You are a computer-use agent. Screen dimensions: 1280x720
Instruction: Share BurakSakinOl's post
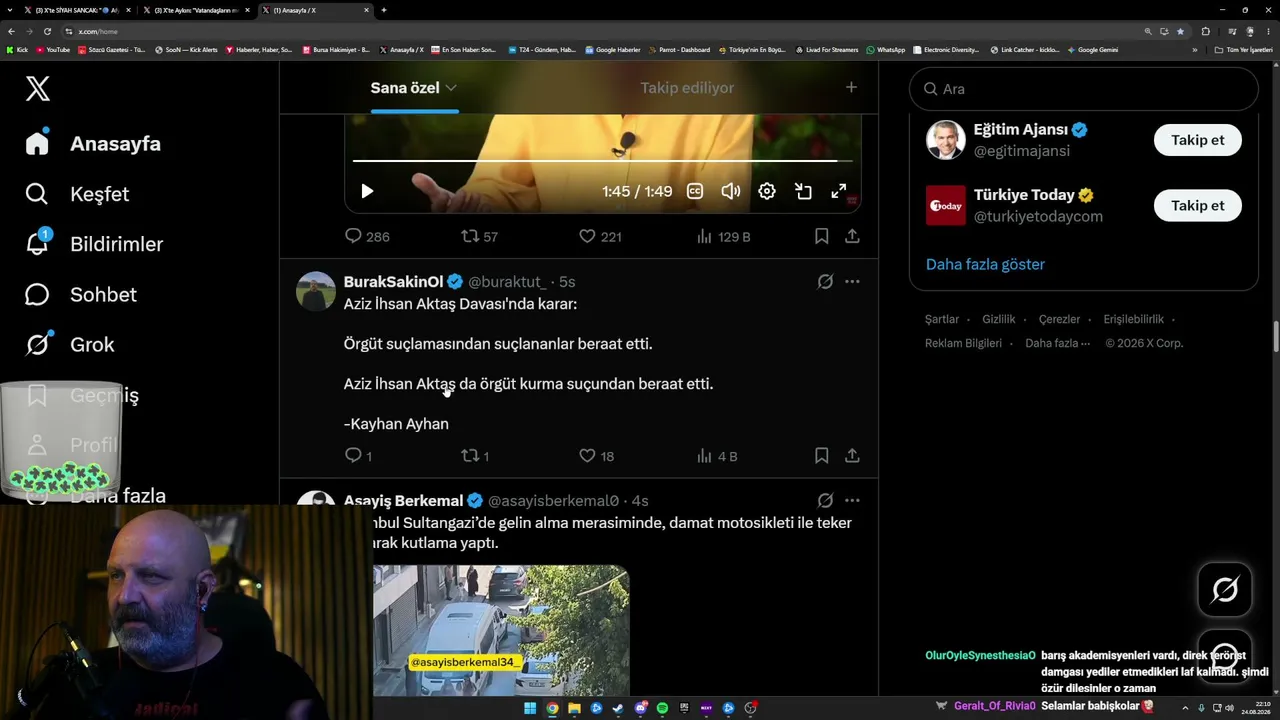tap(852, 456)
